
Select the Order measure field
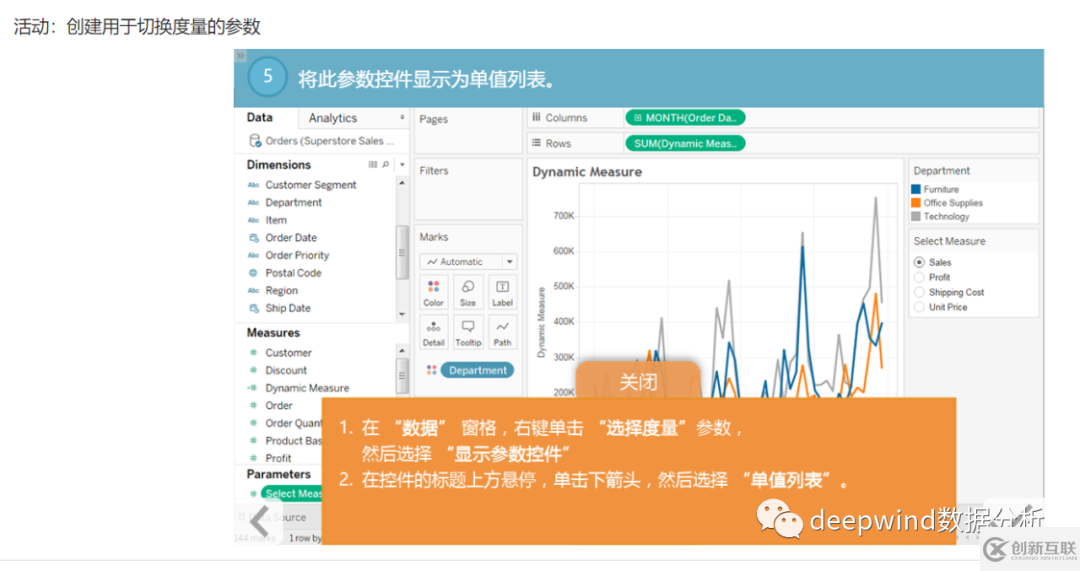tap(279, 406)
